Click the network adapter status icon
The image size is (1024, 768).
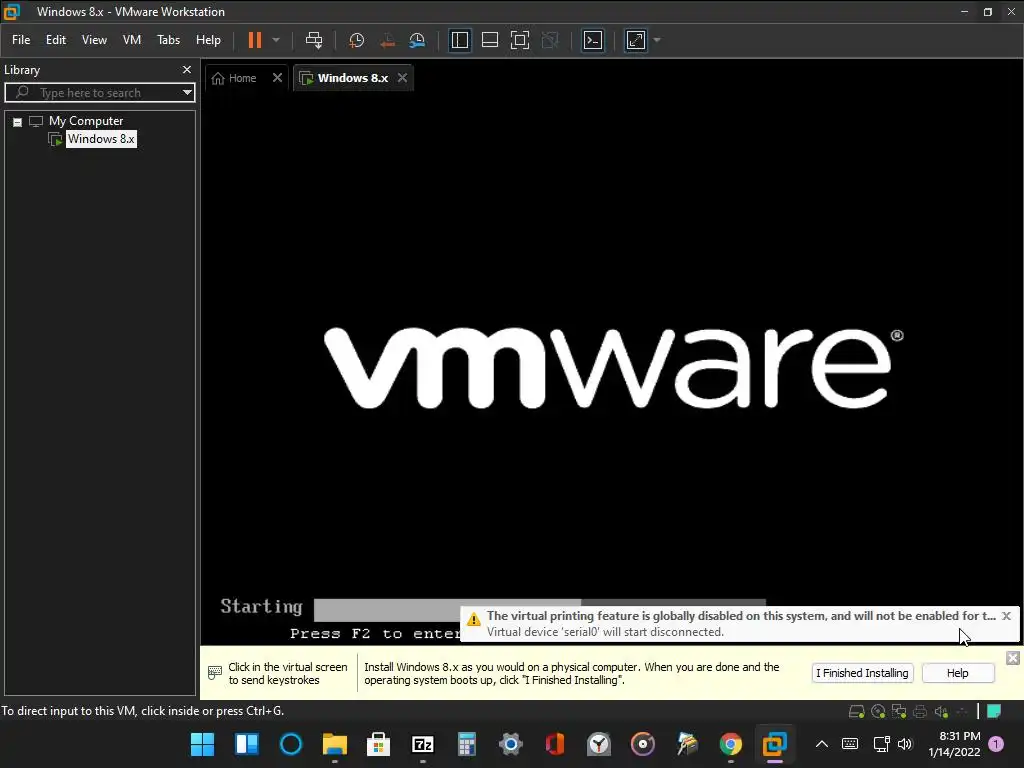coord(899,712)
